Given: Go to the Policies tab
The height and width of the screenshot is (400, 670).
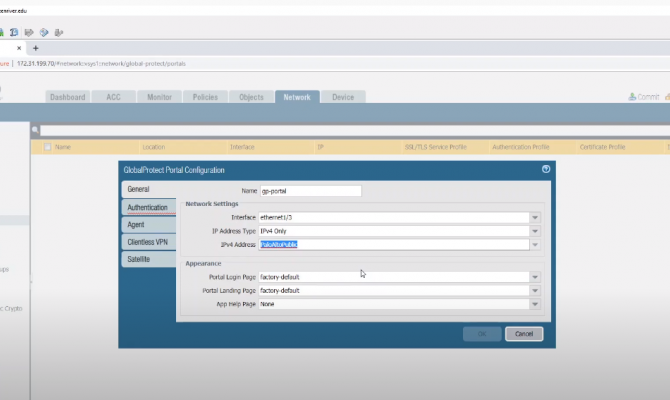Looking at the screenshot, I should coord(205,97).
